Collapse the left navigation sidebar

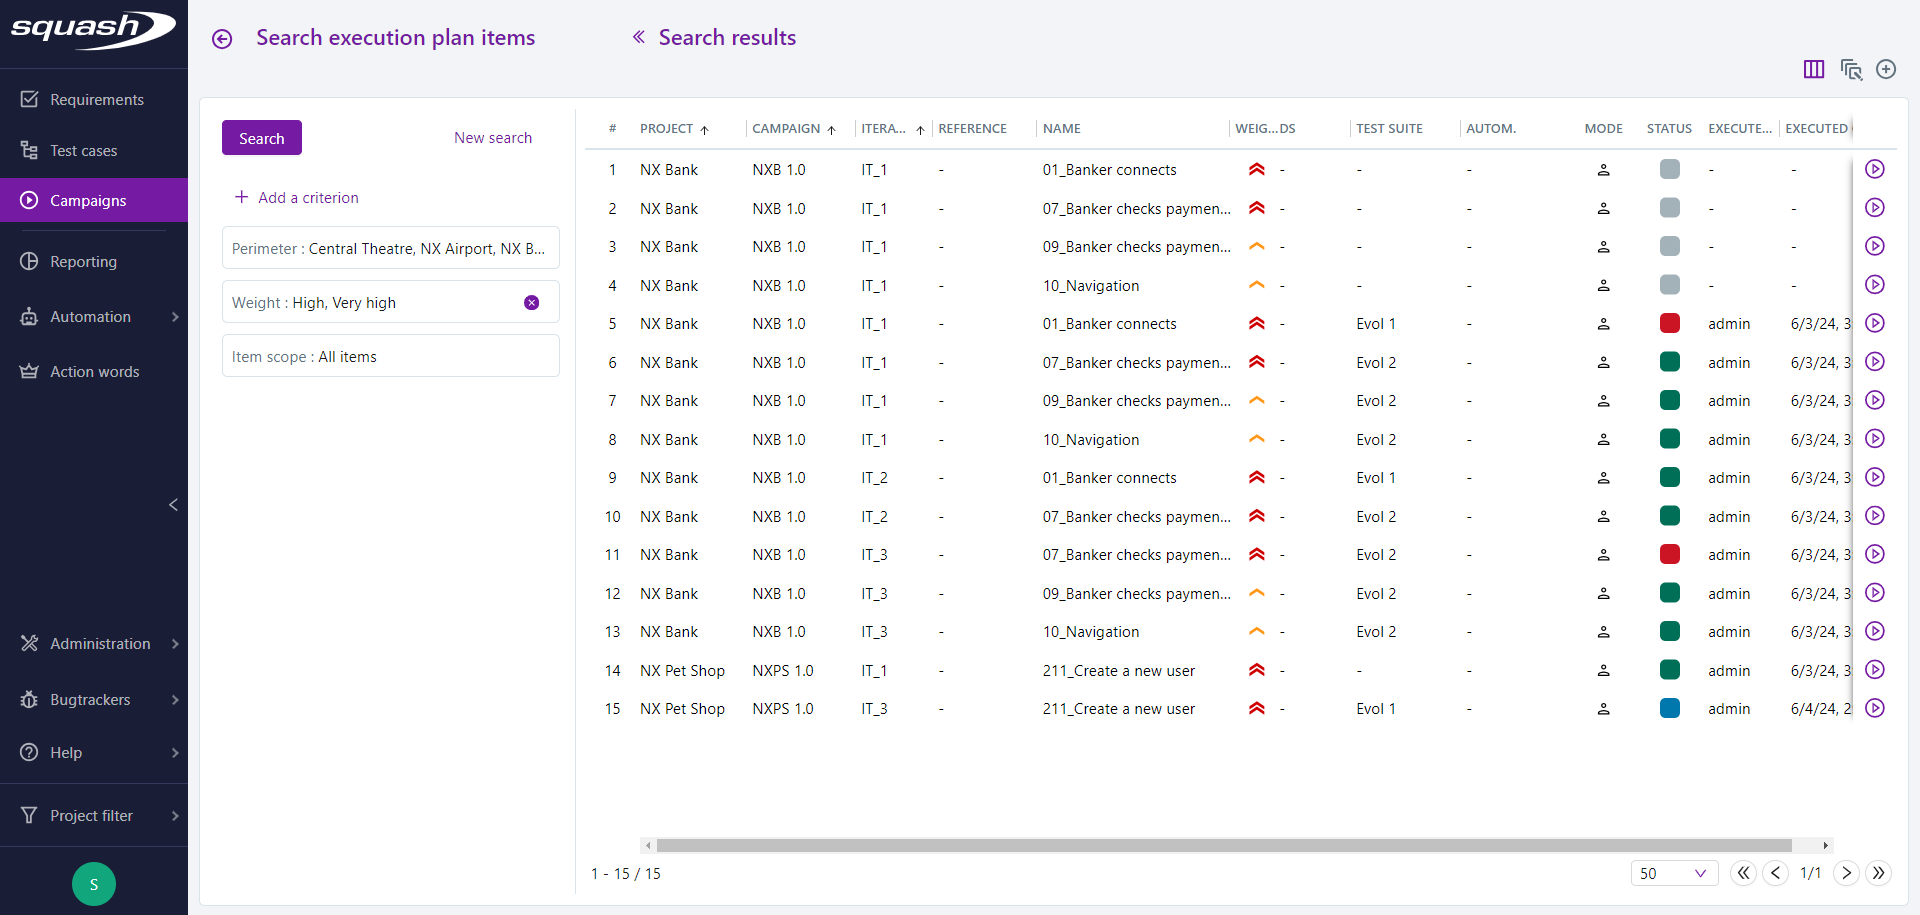[x=173, y=505]
